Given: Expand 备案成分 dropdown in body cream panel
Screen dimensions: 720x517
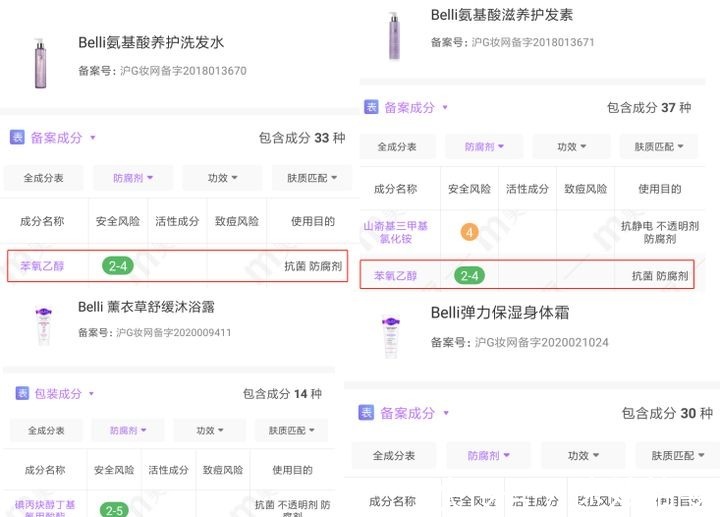Looking at the screenshot, I should click(446, 413).
